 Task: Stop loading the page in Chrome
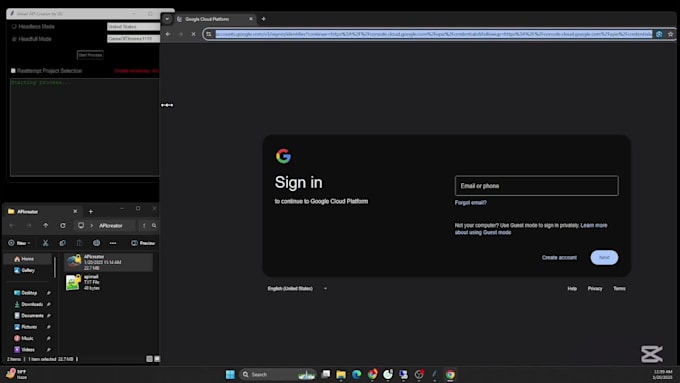click(x=193, y=34)
